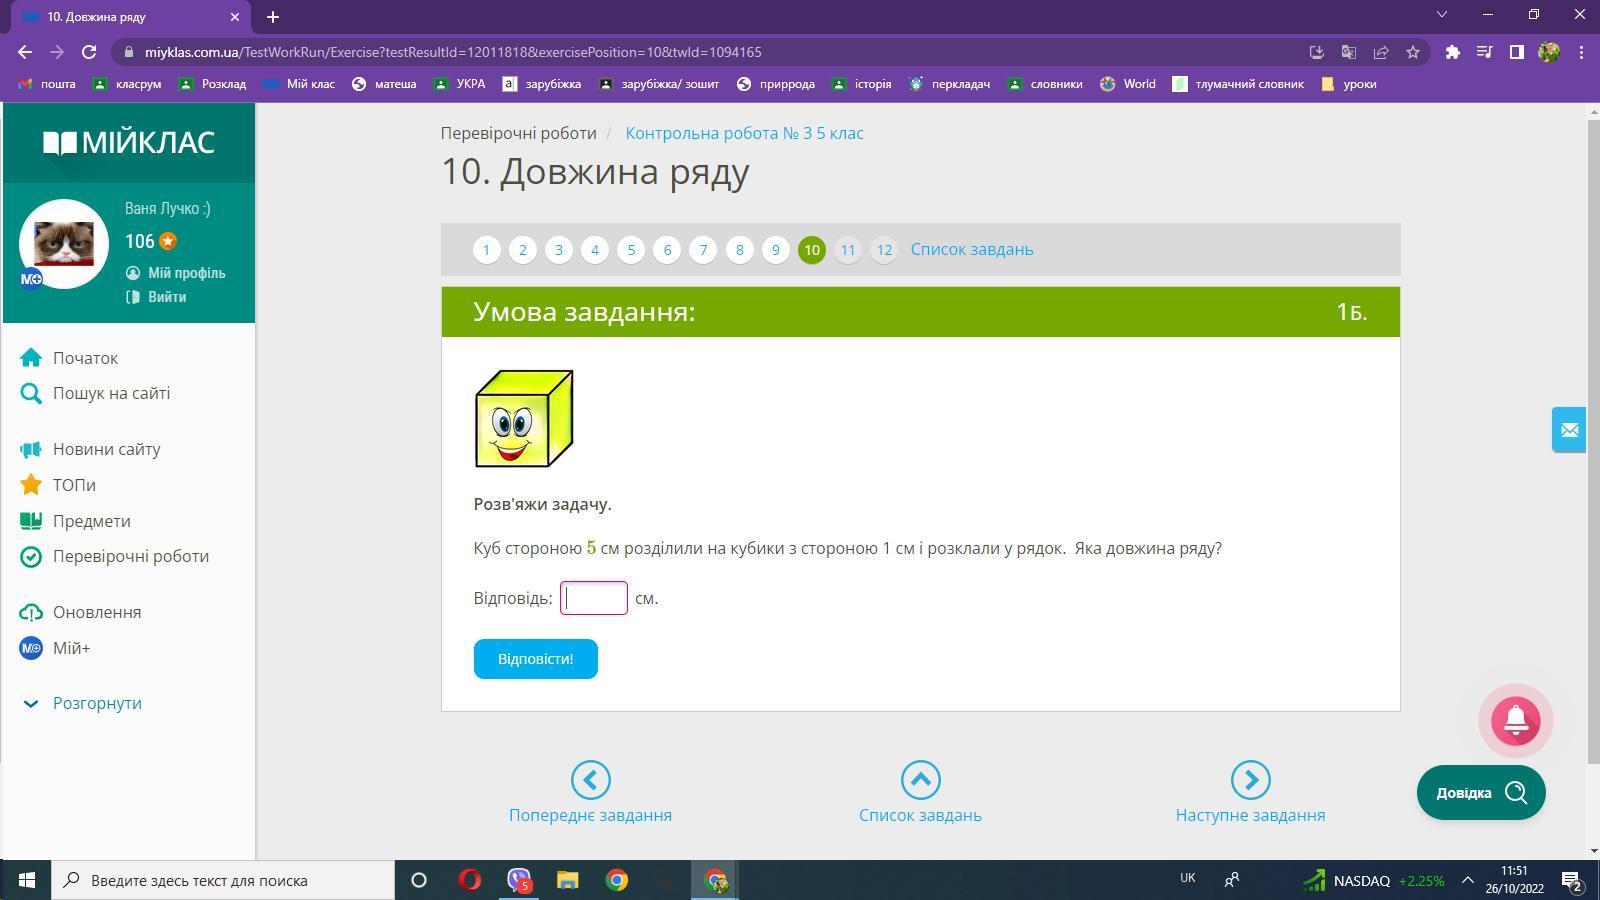Open Довідка help search button
This screenshot has height=900, width=1600.
pyautogui.click(x=1481, y=793)
